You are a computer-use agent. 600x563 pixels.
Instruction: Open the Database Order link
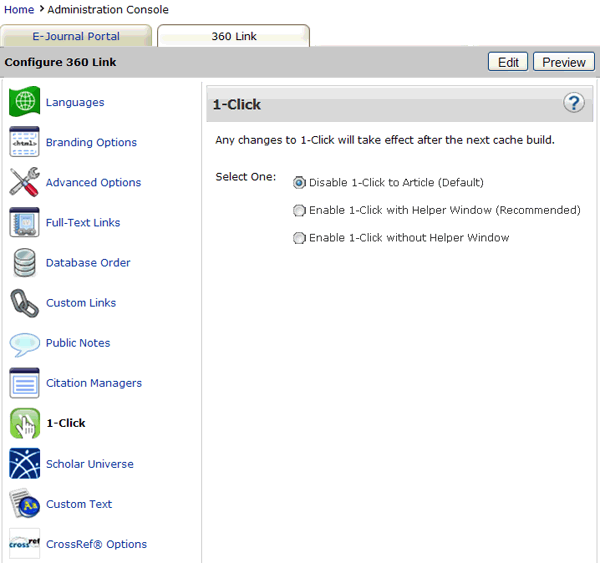coord(88,263)
